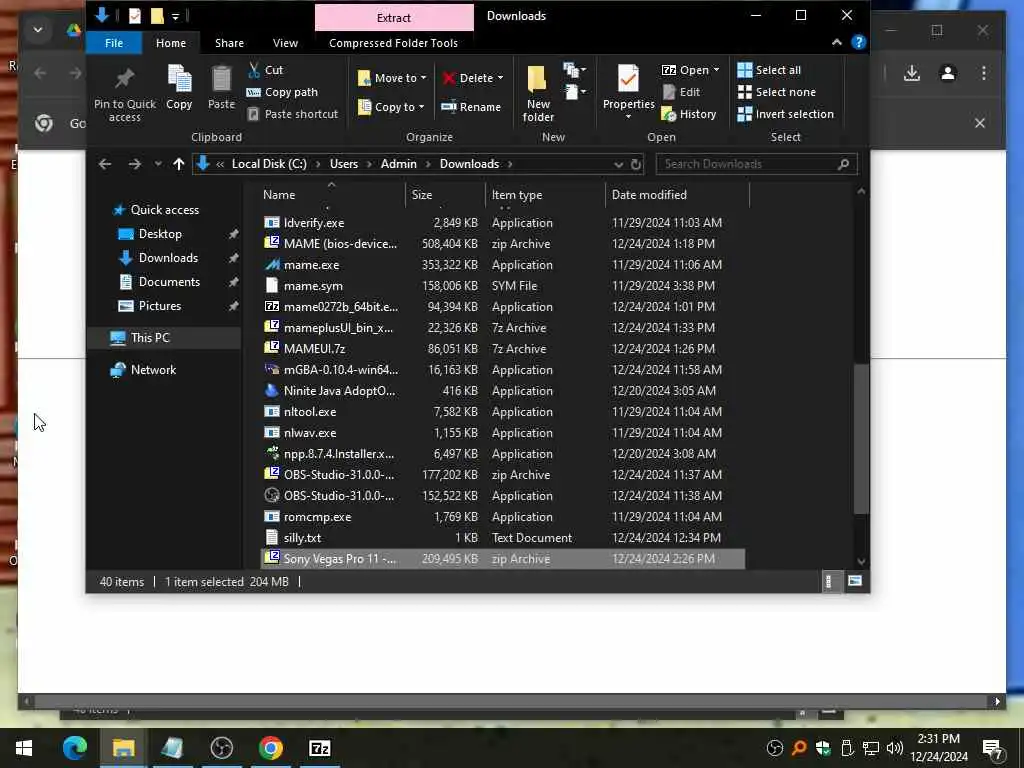The height and width of the screenshot is (768, 1024).
Task: Create a New folder
Action: (x=538, y=93)
